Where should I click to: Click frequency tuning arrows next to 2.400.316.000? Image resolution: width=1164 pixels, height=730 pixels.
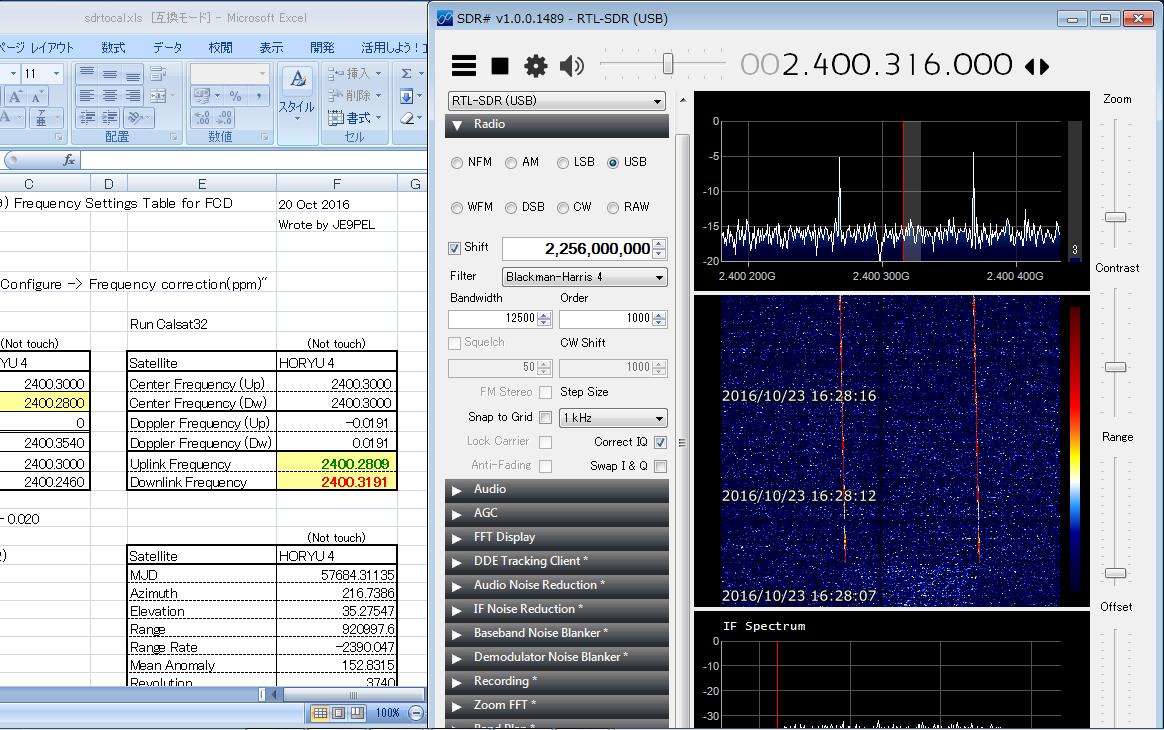pos(1037,67)
